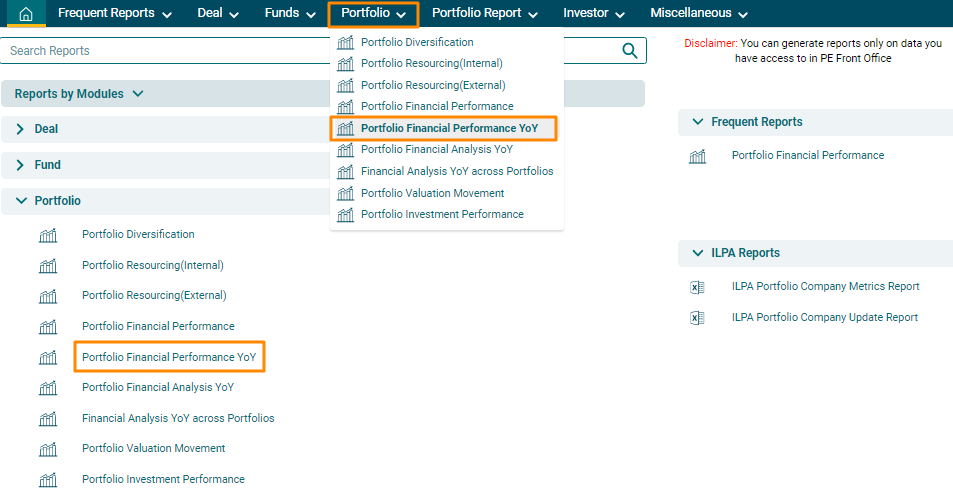This screenshot has width=953, height=497.
Task: Collapse the Portfolio module section
Action: (x=21, y=201)
